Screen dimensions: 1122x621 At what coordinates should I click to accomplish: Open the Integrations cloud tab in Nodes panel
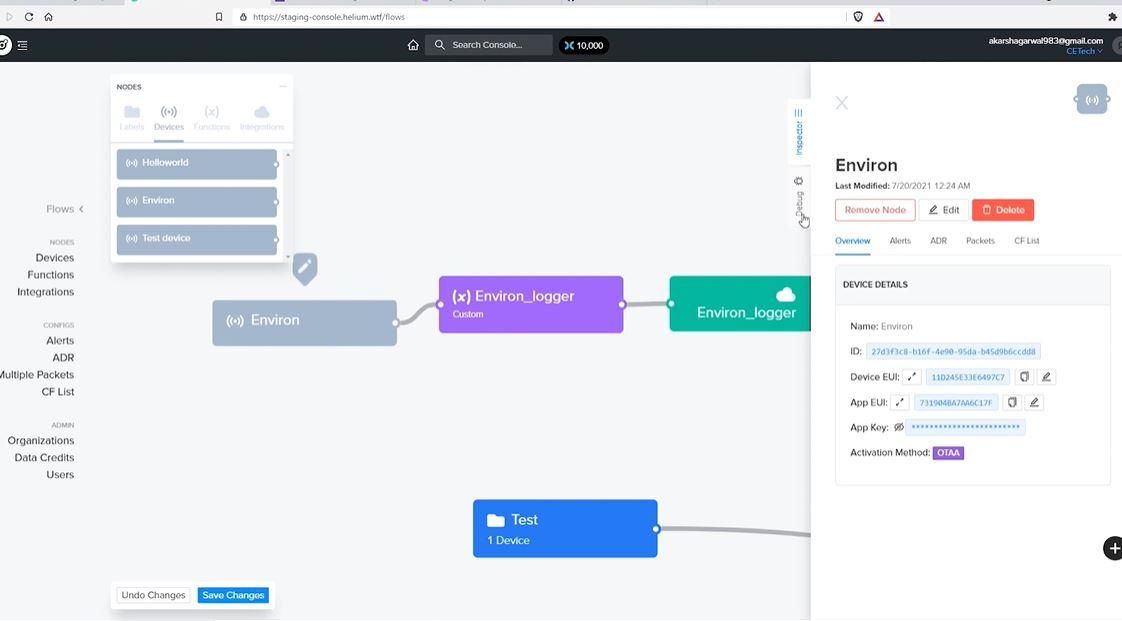262,118
